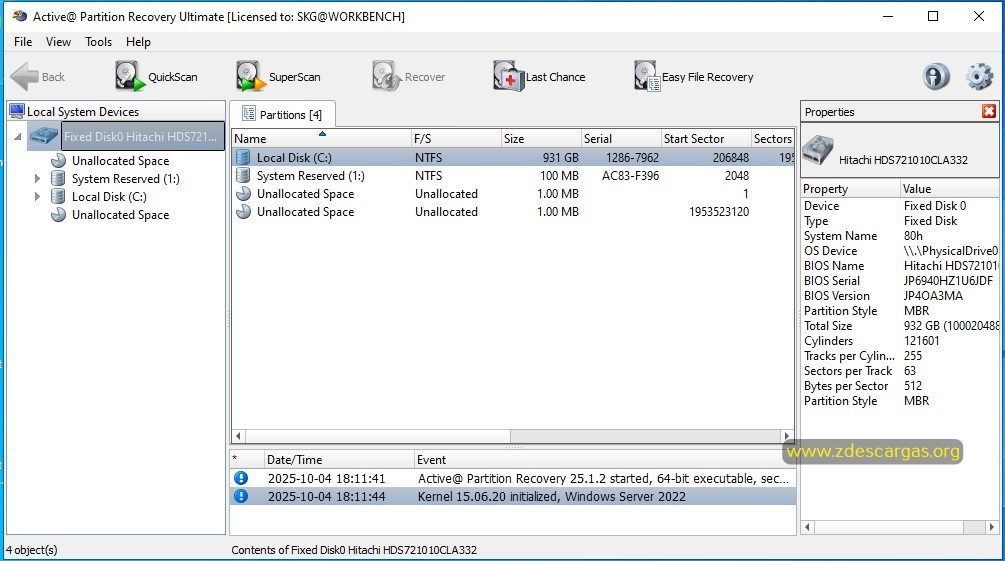Click the BIOS Serial value JP6940HZ1U6JDF
This screenshot has width=1005, height=561.
point(948,280)
